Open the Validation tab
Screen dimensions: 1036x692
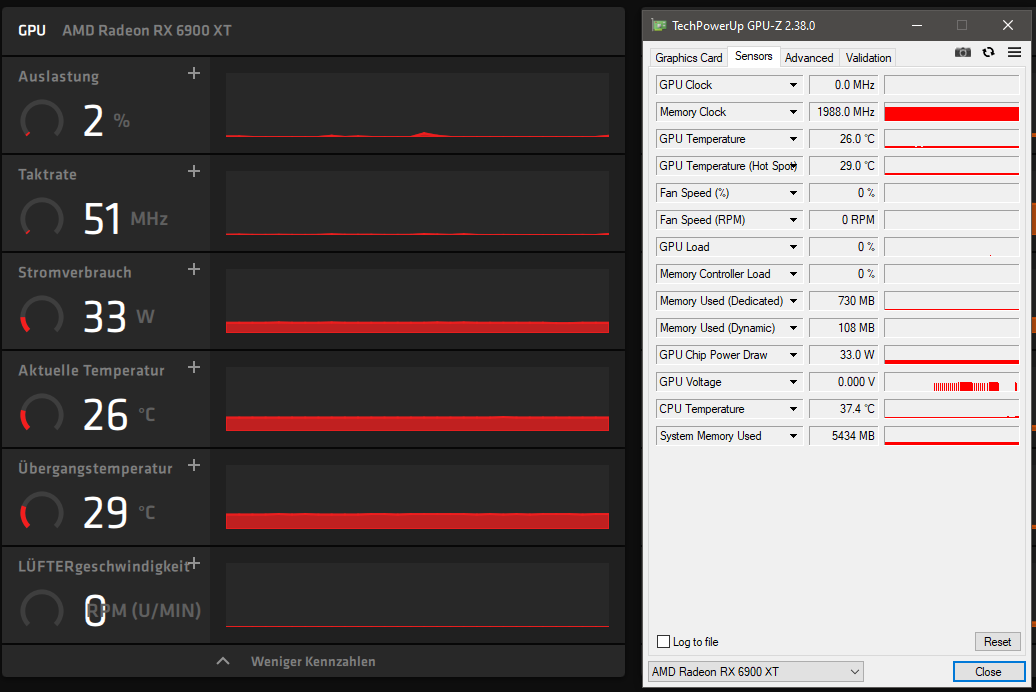coord(868,58)
